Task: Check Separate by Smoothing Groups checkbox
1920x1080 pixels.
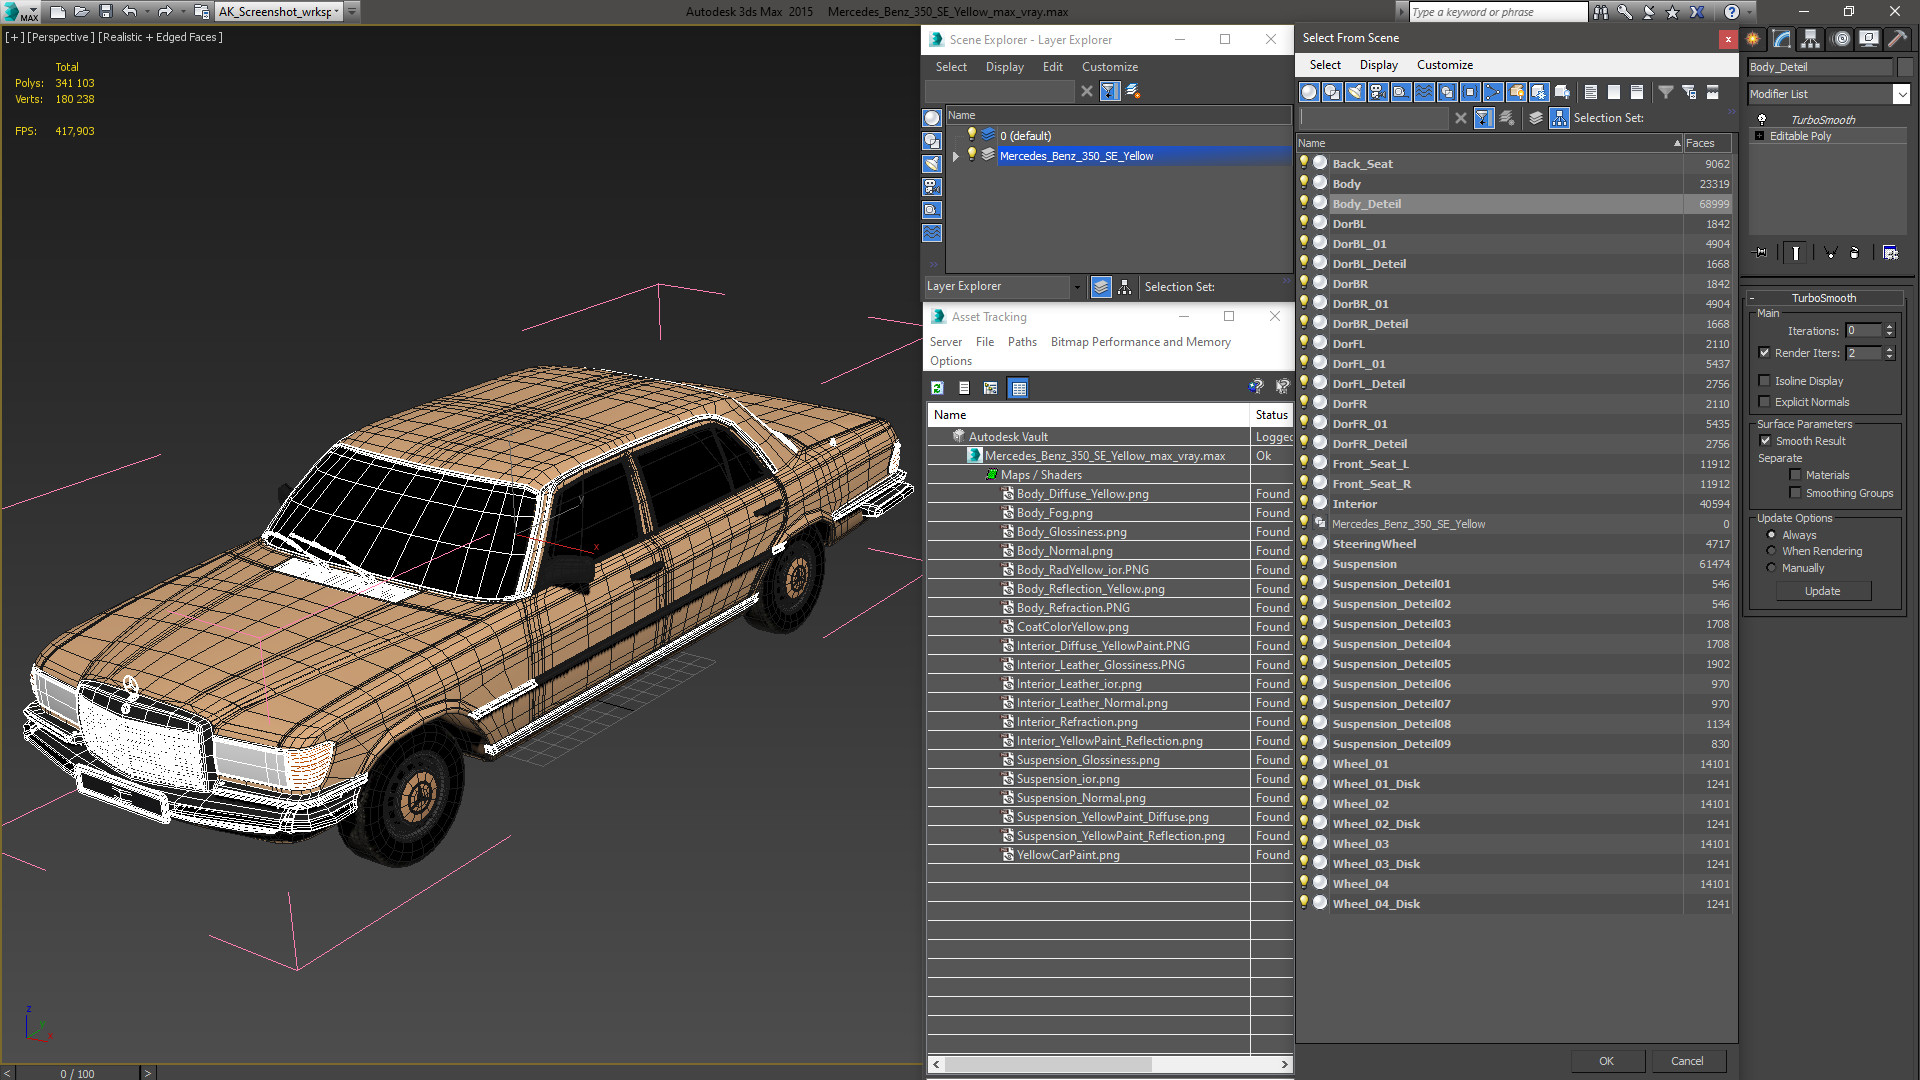Action: click(x=1795, y=493)
